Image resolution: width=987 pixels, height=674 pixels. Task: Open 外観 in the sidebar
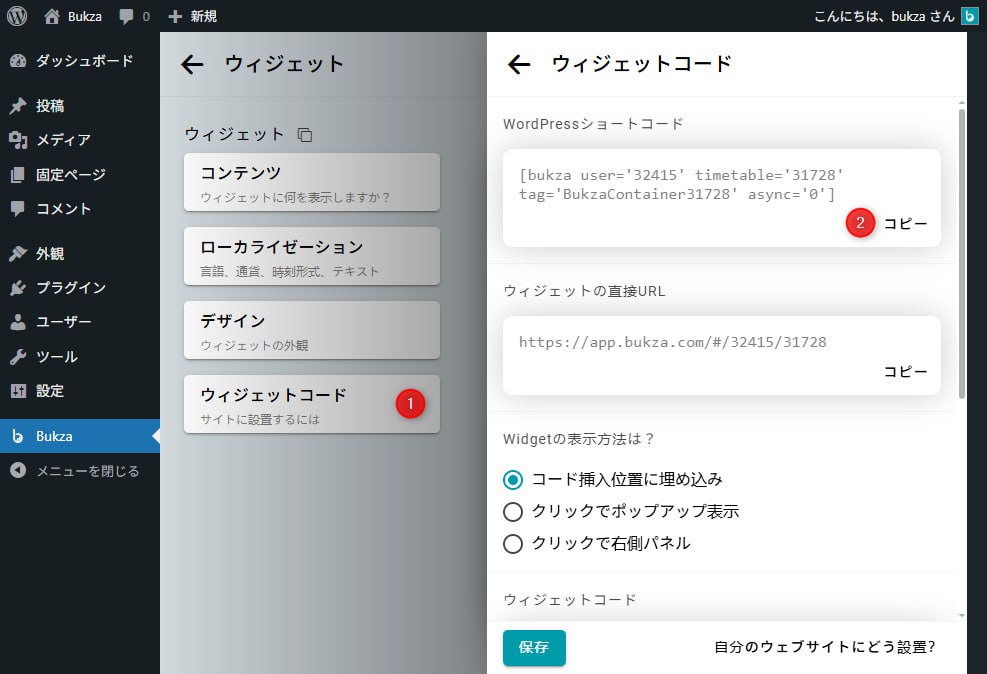(x=80, y=253)
